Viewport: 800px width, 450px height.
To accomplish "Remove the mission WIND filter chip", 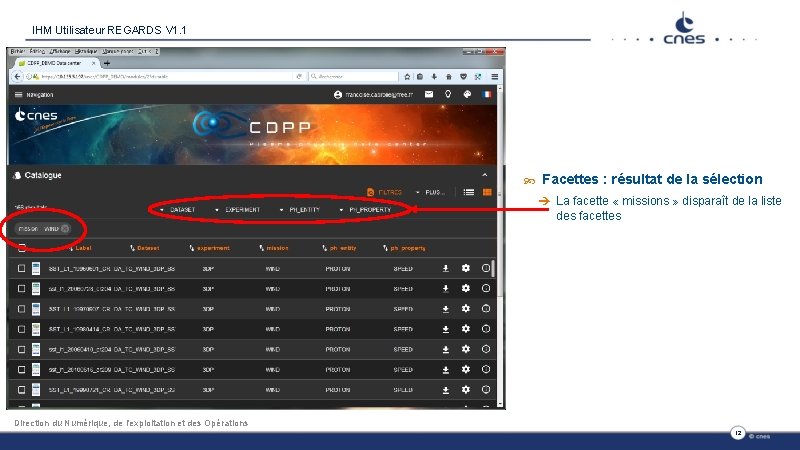I will click(65, 229).
